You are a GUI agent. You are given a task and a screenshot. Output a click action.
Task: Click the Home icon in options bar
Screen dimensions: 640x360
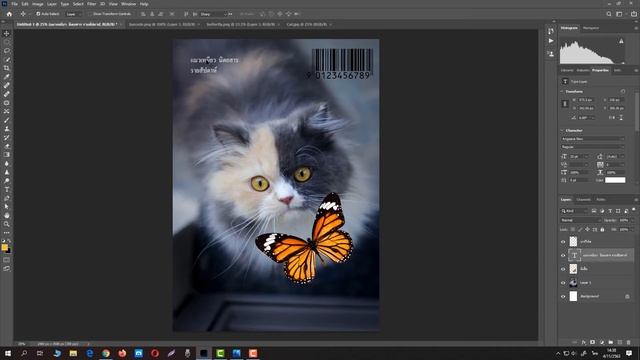pos(9,14)
